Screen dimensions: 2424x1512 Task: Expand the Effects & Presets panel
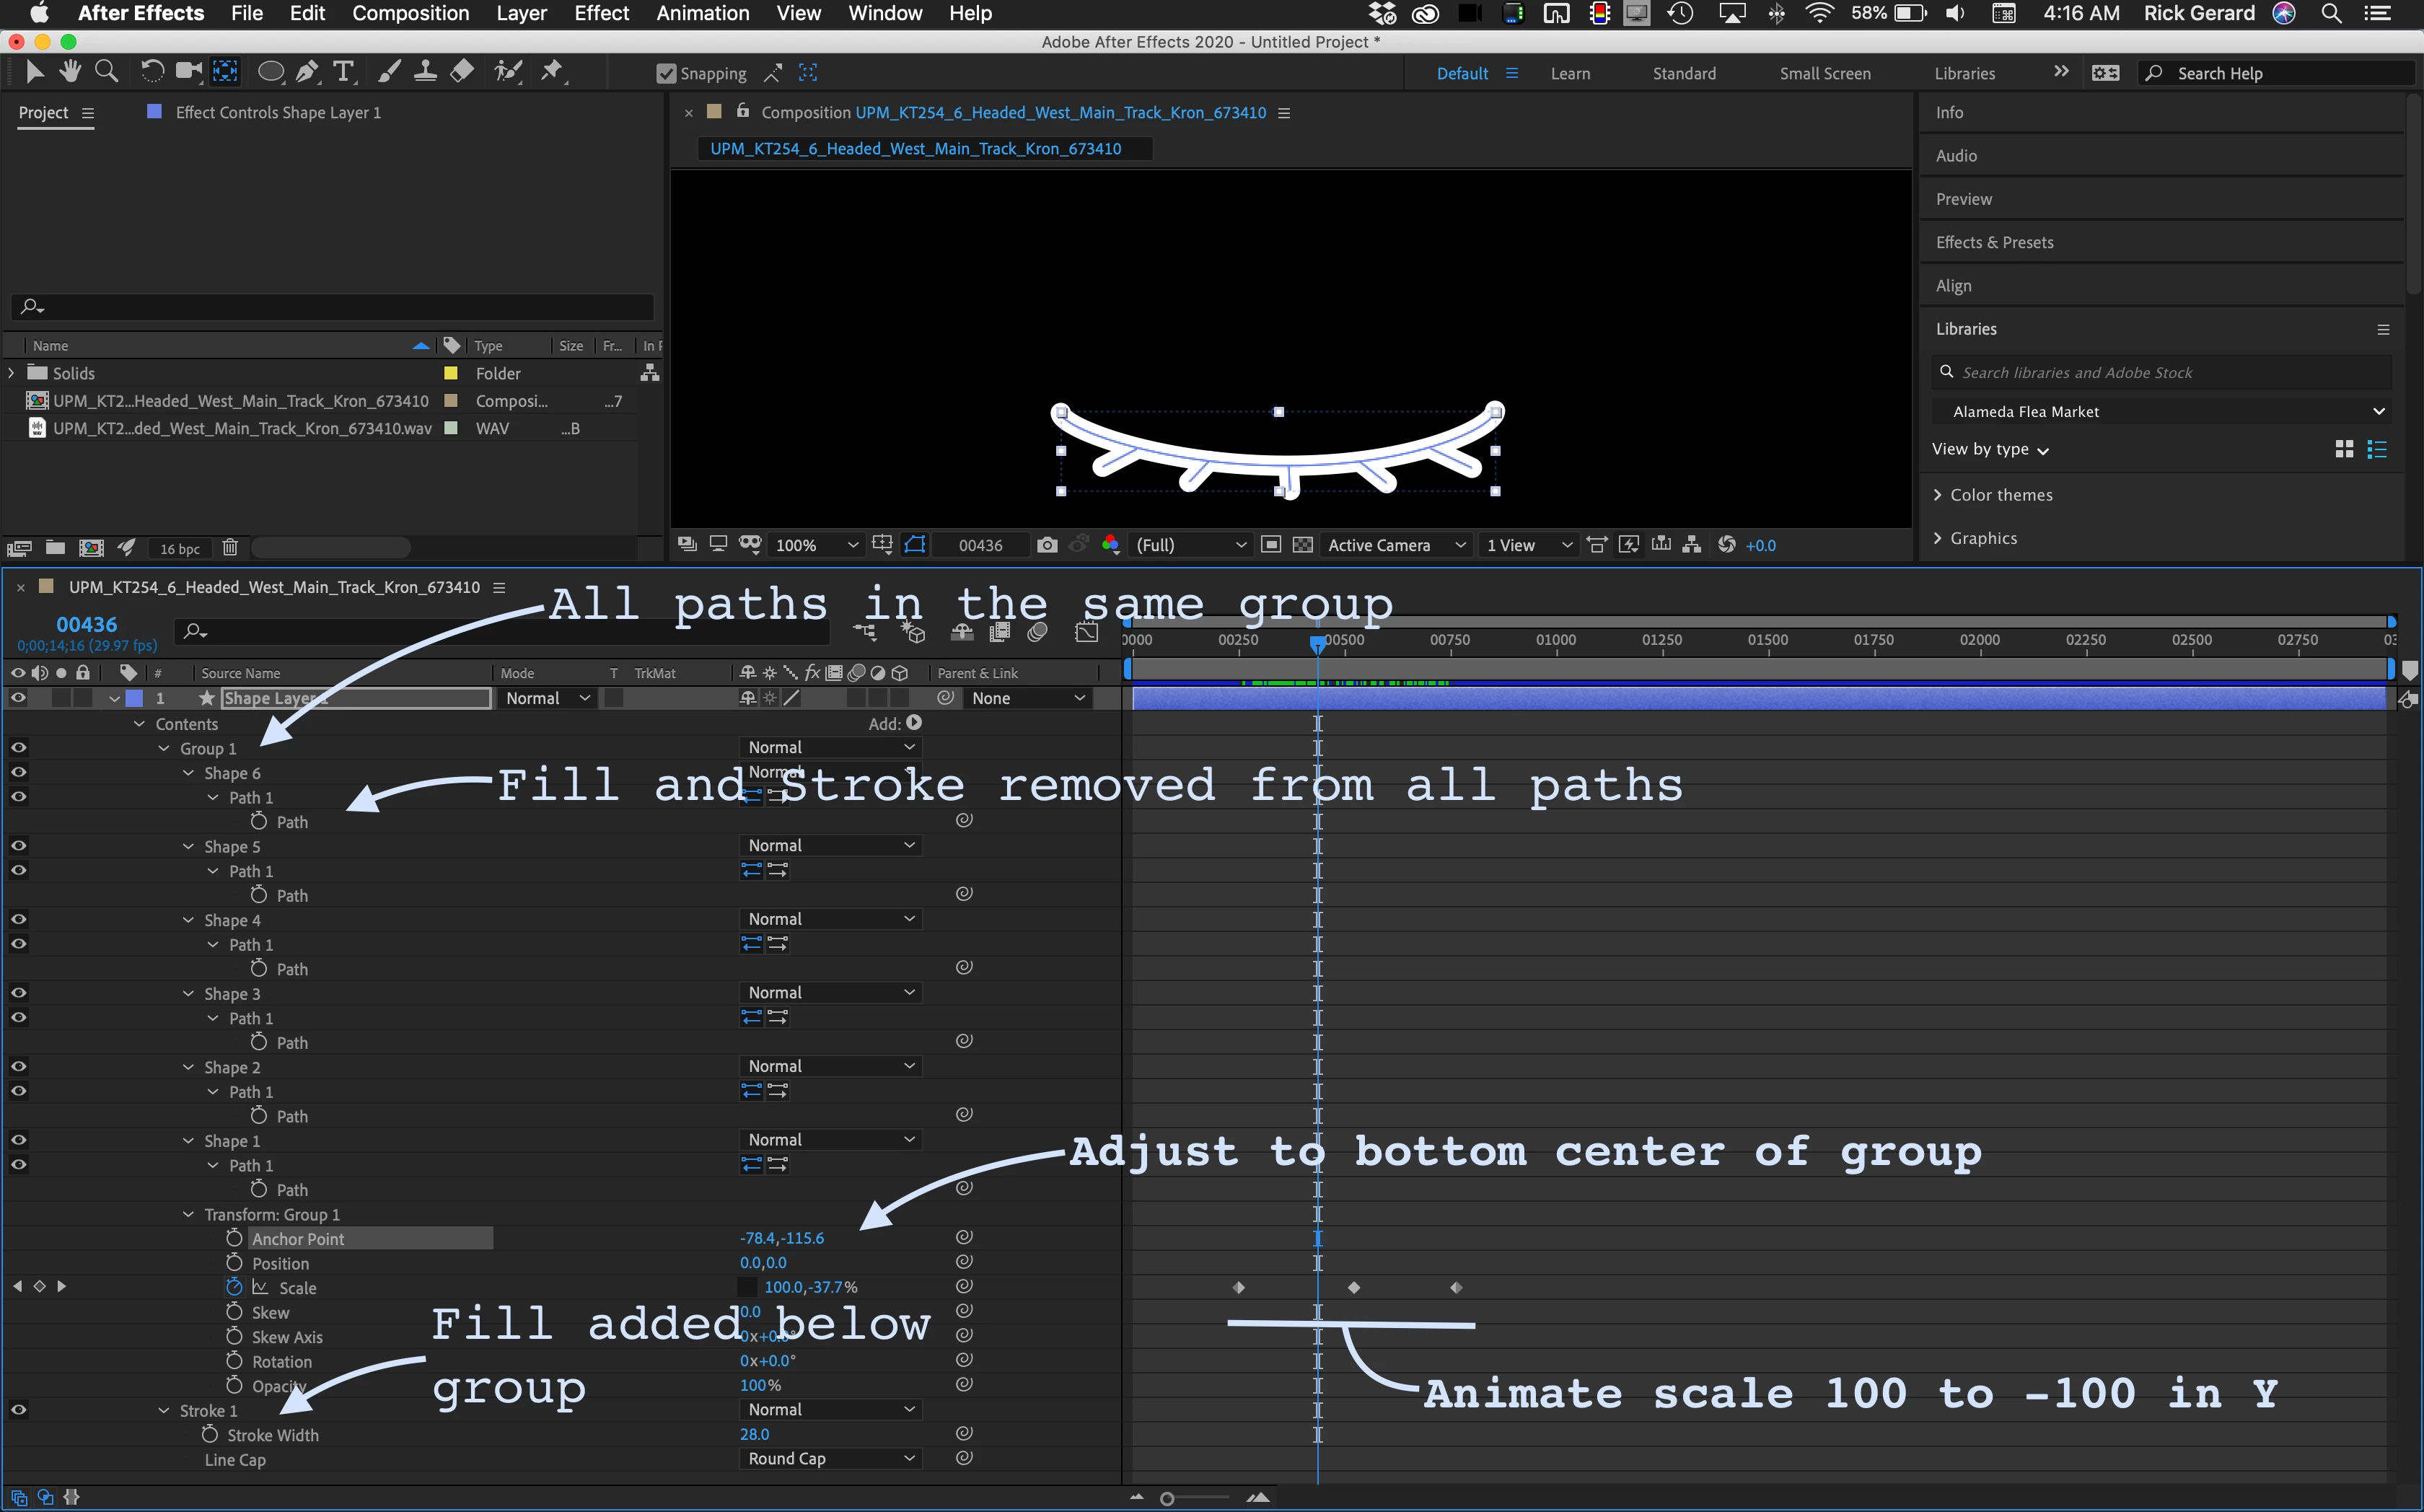[1994, 243]
